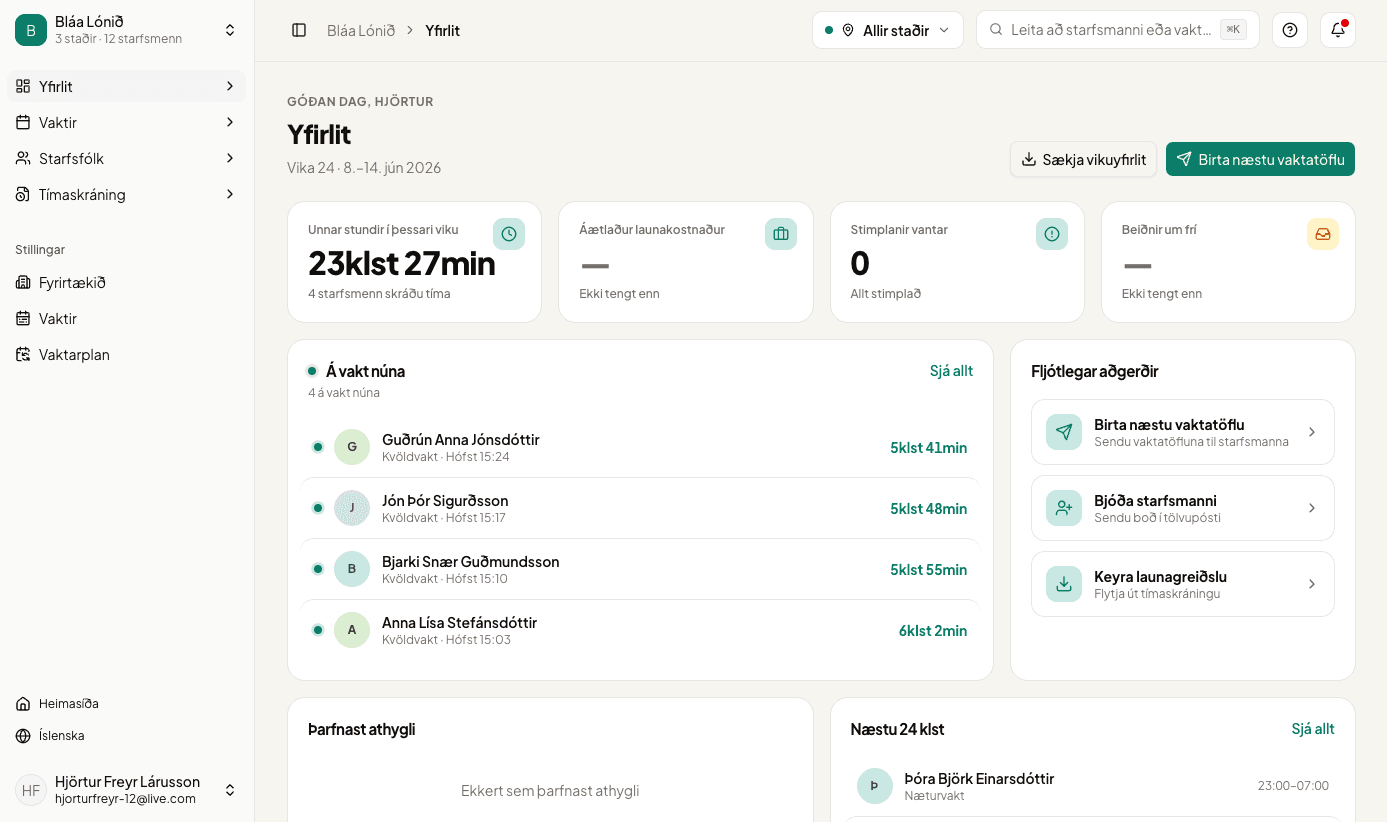Image resolution: width=1387 pixels, height=822 pixels.
Task: Click the Bláa Lónið logo B icon
Action: (x=31, y=30)
